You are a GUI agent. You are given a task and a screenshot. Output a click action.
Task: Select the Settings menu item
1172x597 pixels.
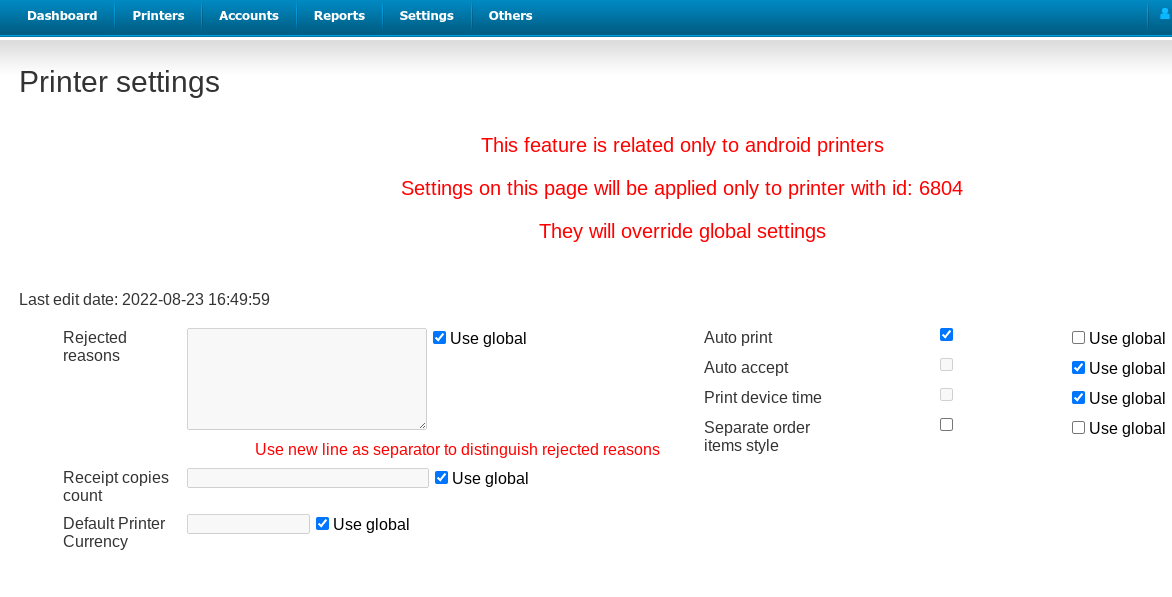(426, 16)
